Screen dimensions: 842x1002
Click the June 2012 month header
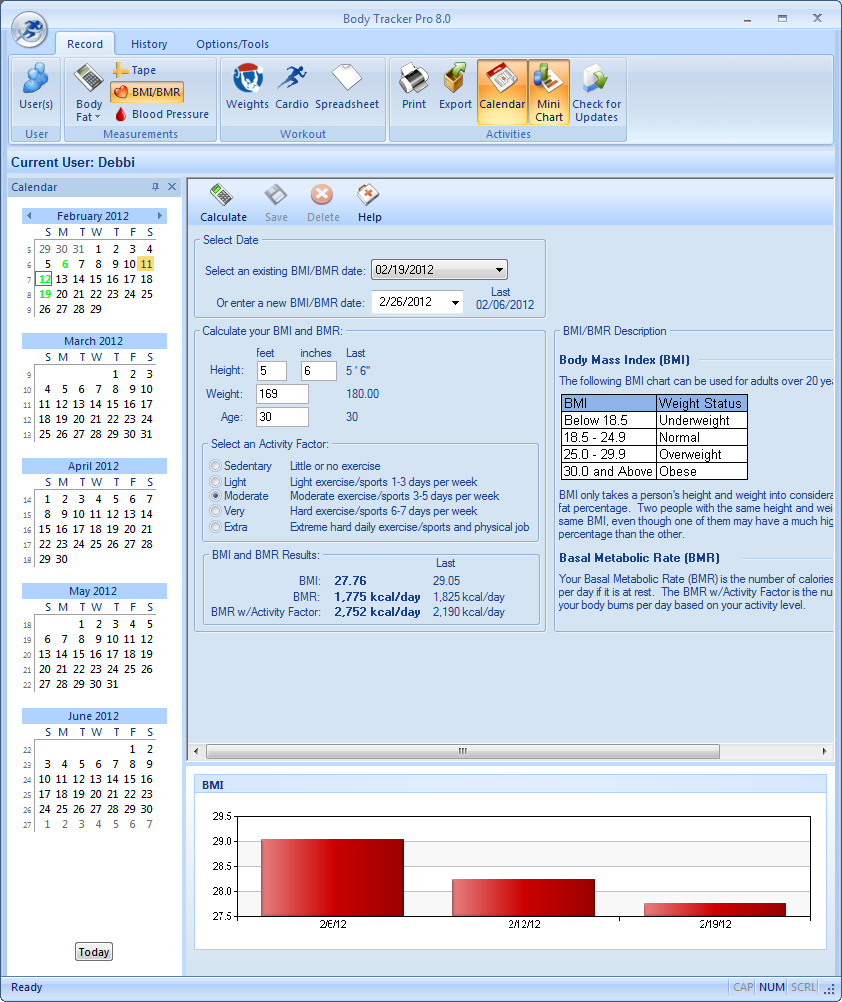[x=93, y=716]
